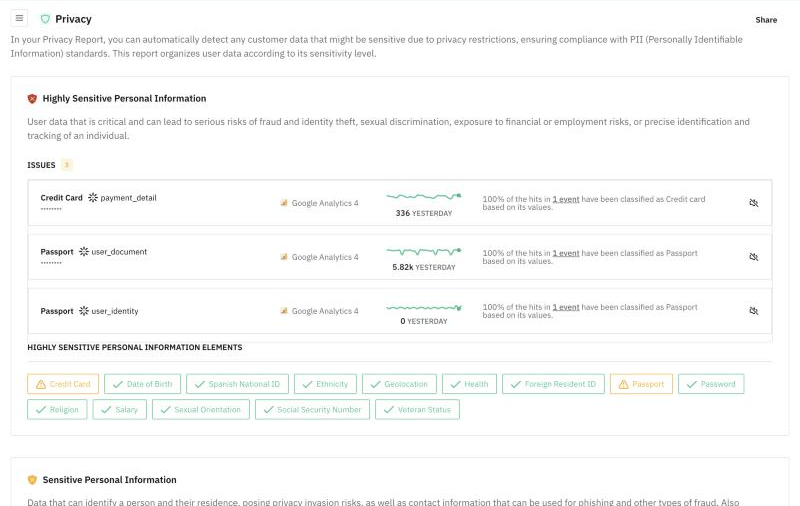800x506 pixels.
Task: Open the 1 event link in user_identity row
Action: point(566,308)
